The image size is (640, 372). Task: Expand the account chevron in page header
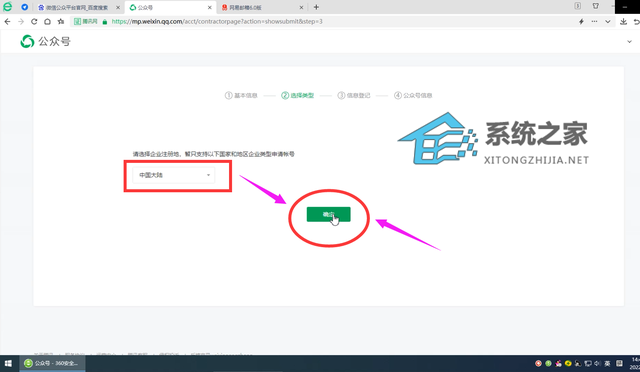629,42
